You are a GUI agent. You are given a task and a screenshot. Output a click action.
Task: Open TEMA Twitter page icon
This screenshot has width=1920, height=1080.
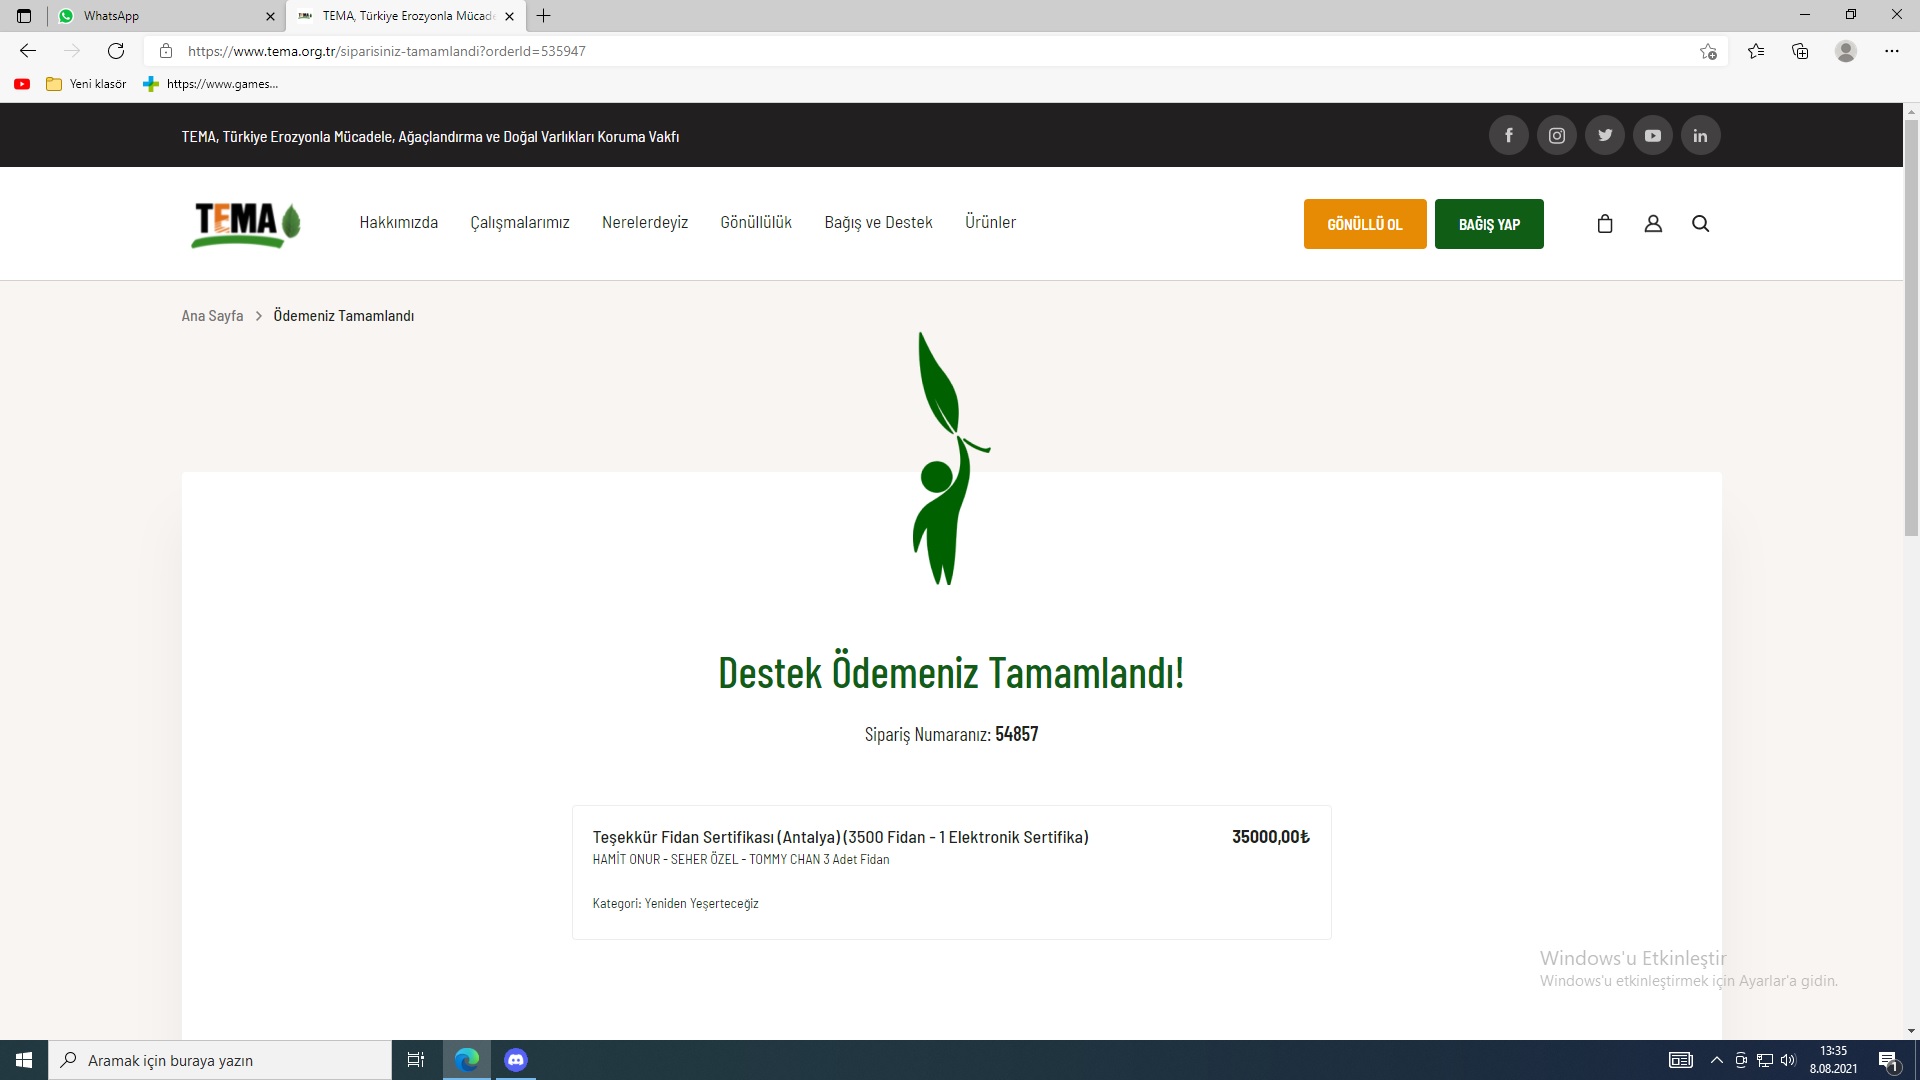click(x=1605, y=135)
